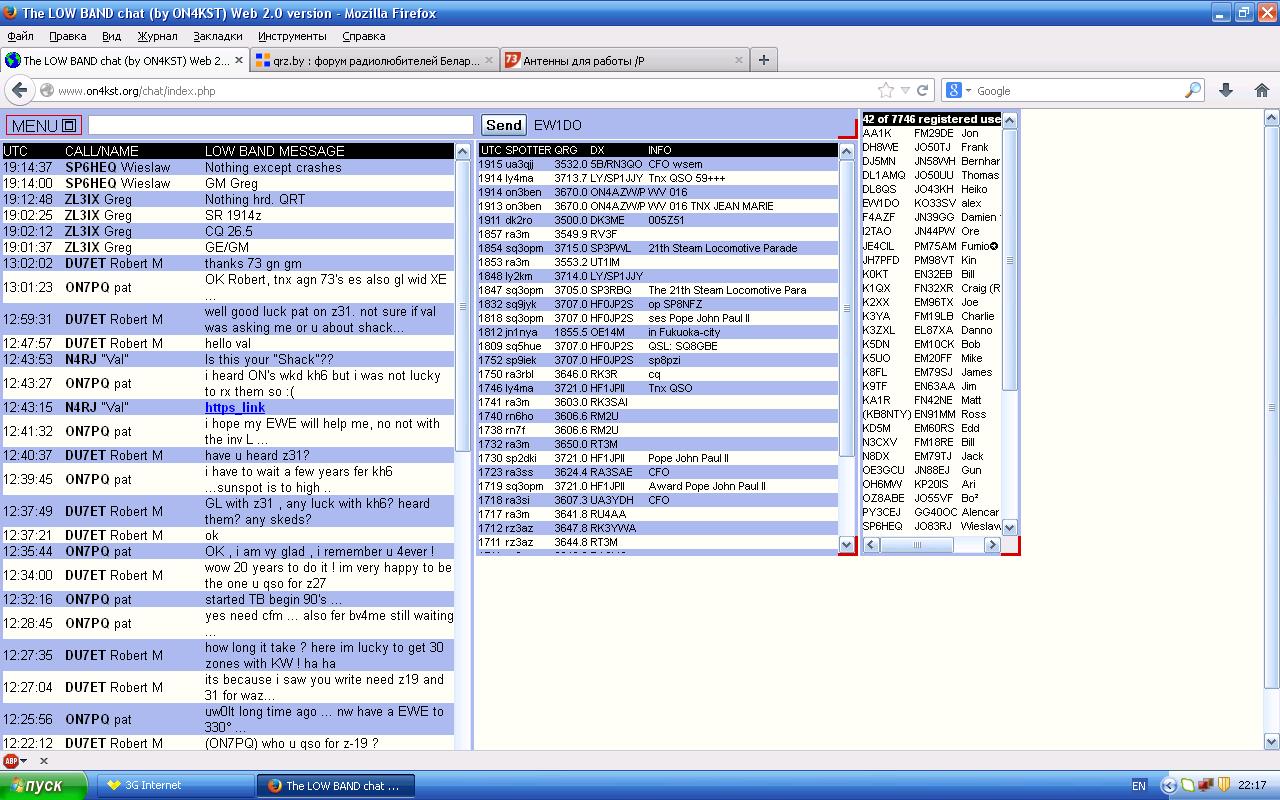Switch to the qrz.by forum tab
Viewport: 1280px width, 800px height.
[375, 60]
